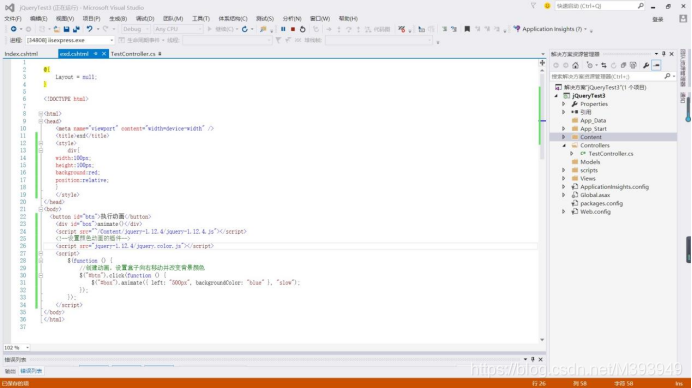The image size is (692, 388).
Task: Open the 窗口(W) menu
Action: tap(320, 19)
